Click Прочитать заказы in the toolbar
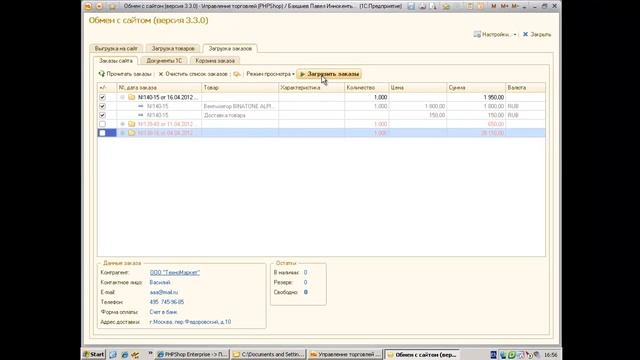This screenshot has height=360, width=640. tap(125, 74)
